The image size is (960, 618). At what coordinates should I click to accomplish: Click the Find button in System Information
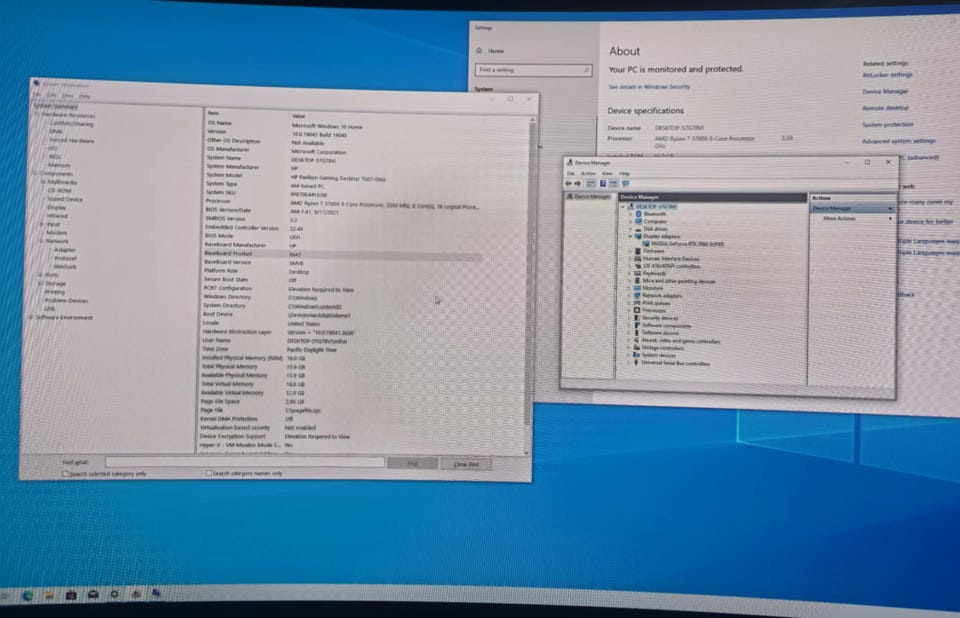click(x=413, y=464)
